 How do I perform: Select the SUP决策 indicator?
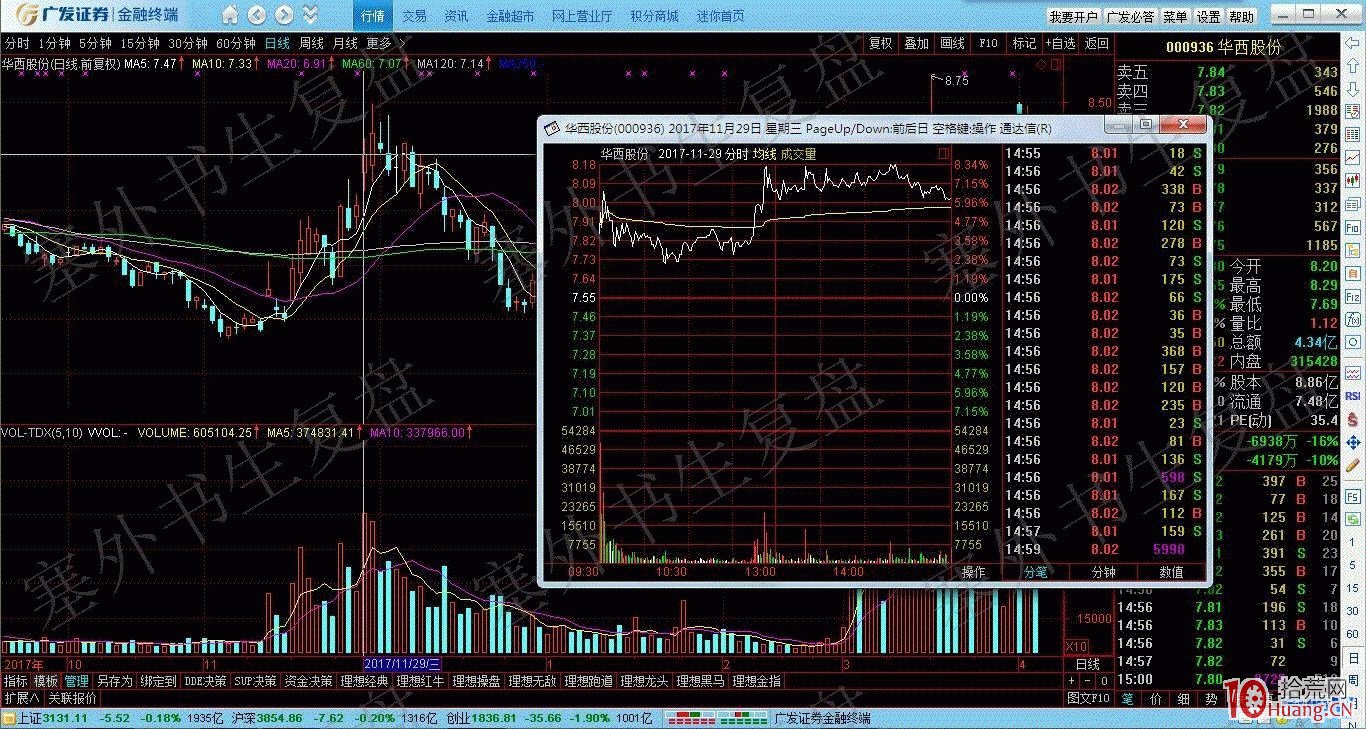click(255, 681)
